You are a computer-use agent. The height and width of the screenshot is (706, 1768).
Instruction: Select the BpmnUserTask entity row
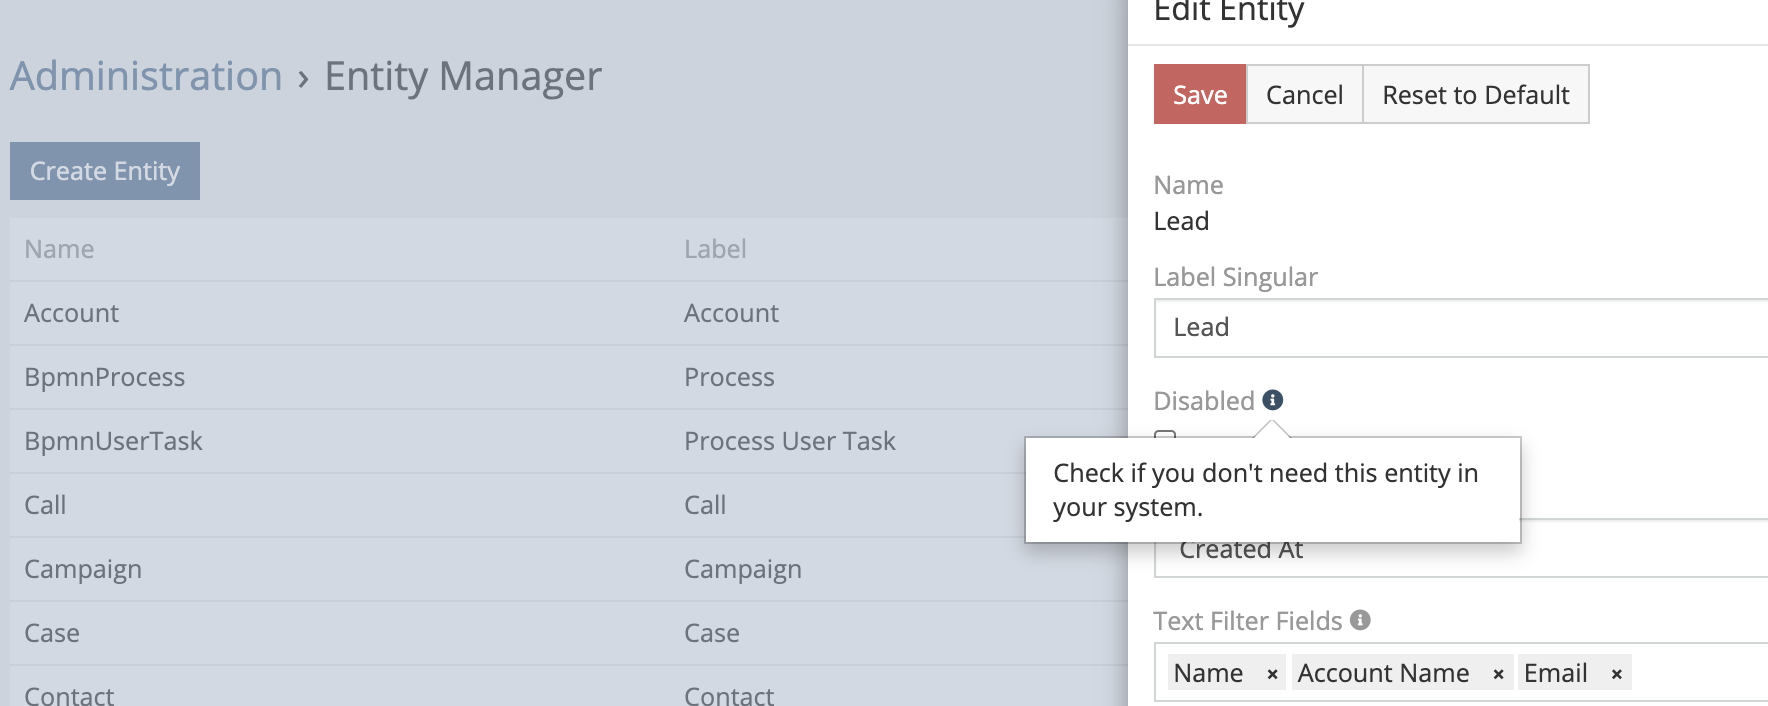113,441
